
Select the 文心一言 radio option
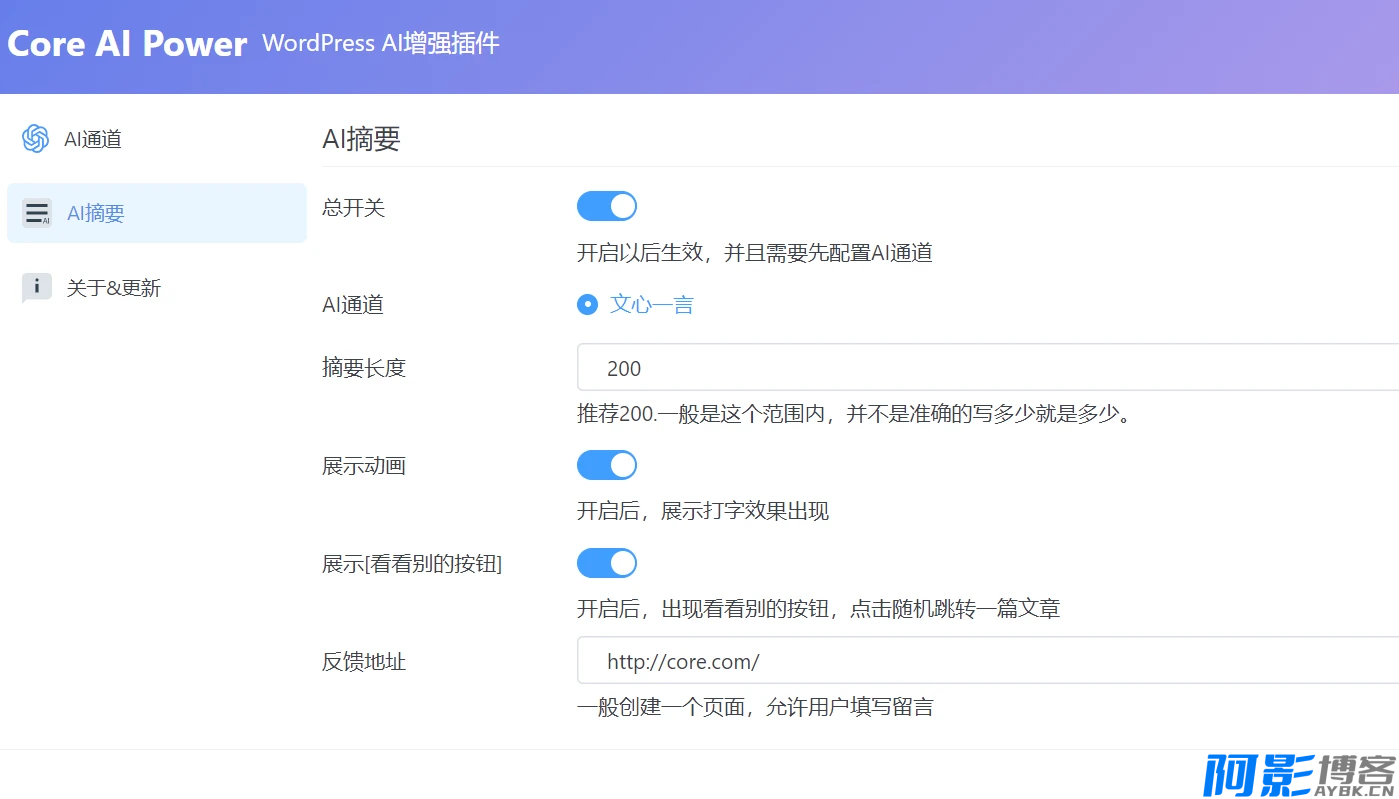coord(636,305)
